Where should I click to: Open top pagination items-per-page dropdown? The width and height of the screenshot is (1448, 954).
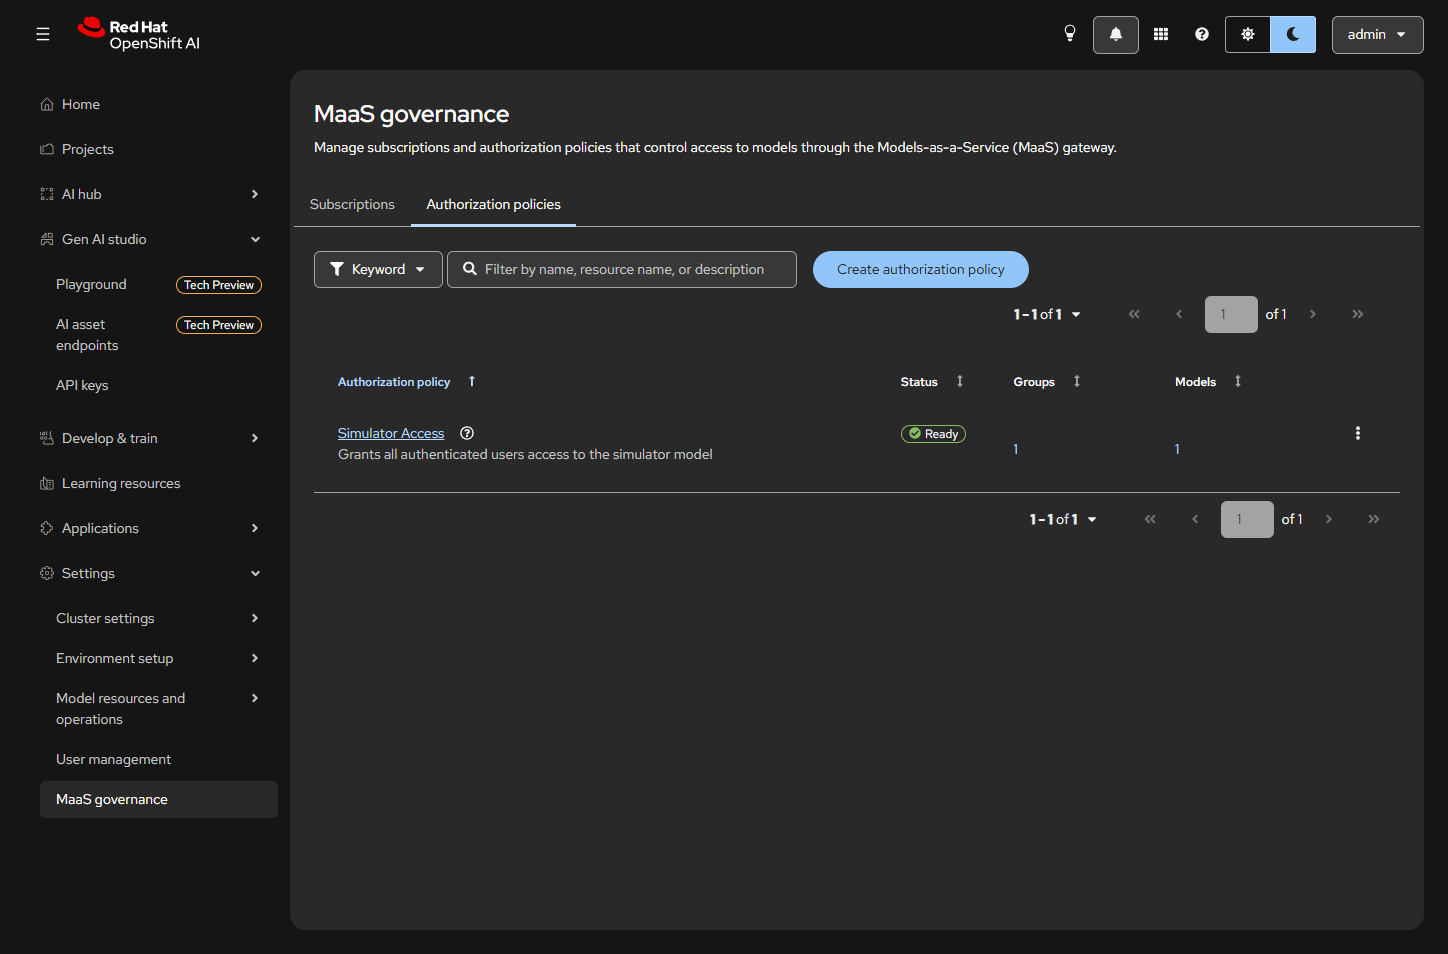pos(1047,314)
